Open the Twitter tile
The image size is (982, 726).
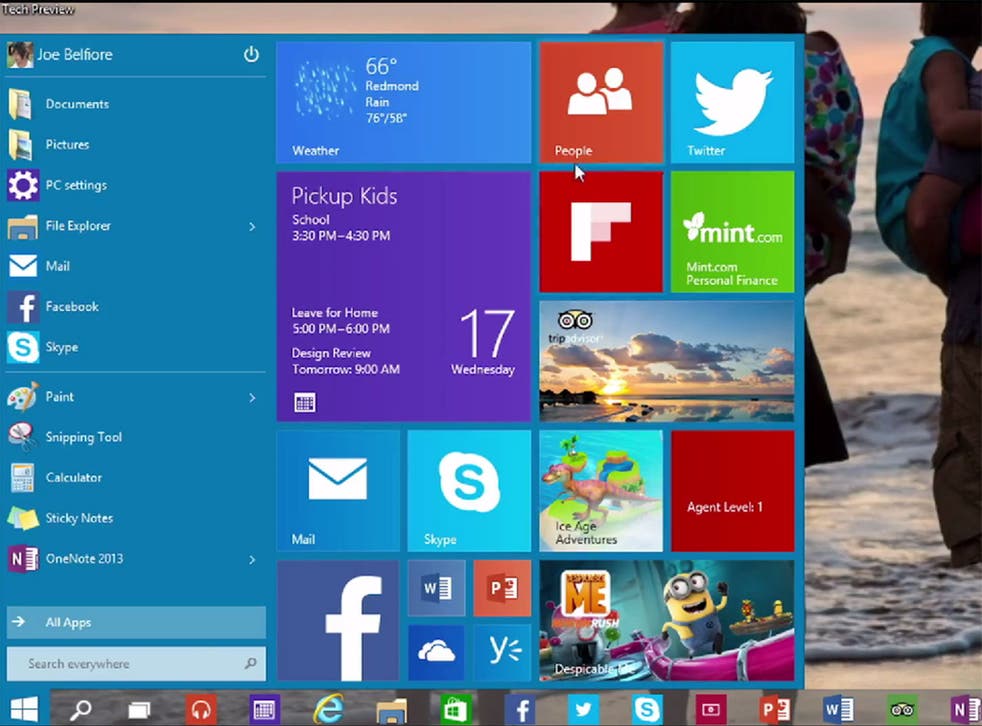tap(732, 102)
